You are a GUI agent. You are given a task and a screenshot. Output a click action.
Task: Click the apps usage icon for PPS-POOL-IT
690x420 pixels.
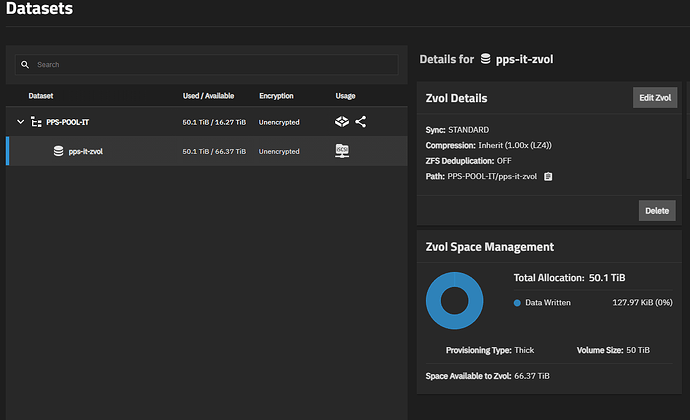(x=342, y=122)
